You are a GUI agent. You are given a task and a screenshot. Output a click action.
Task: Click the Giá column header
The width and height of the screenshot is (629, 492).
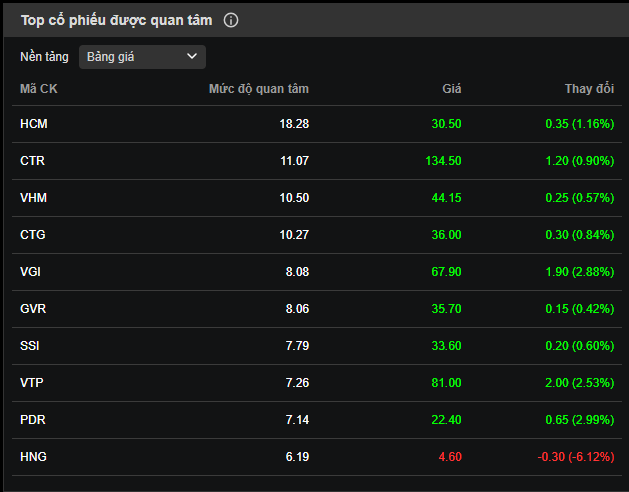click(x=452, y=89)
